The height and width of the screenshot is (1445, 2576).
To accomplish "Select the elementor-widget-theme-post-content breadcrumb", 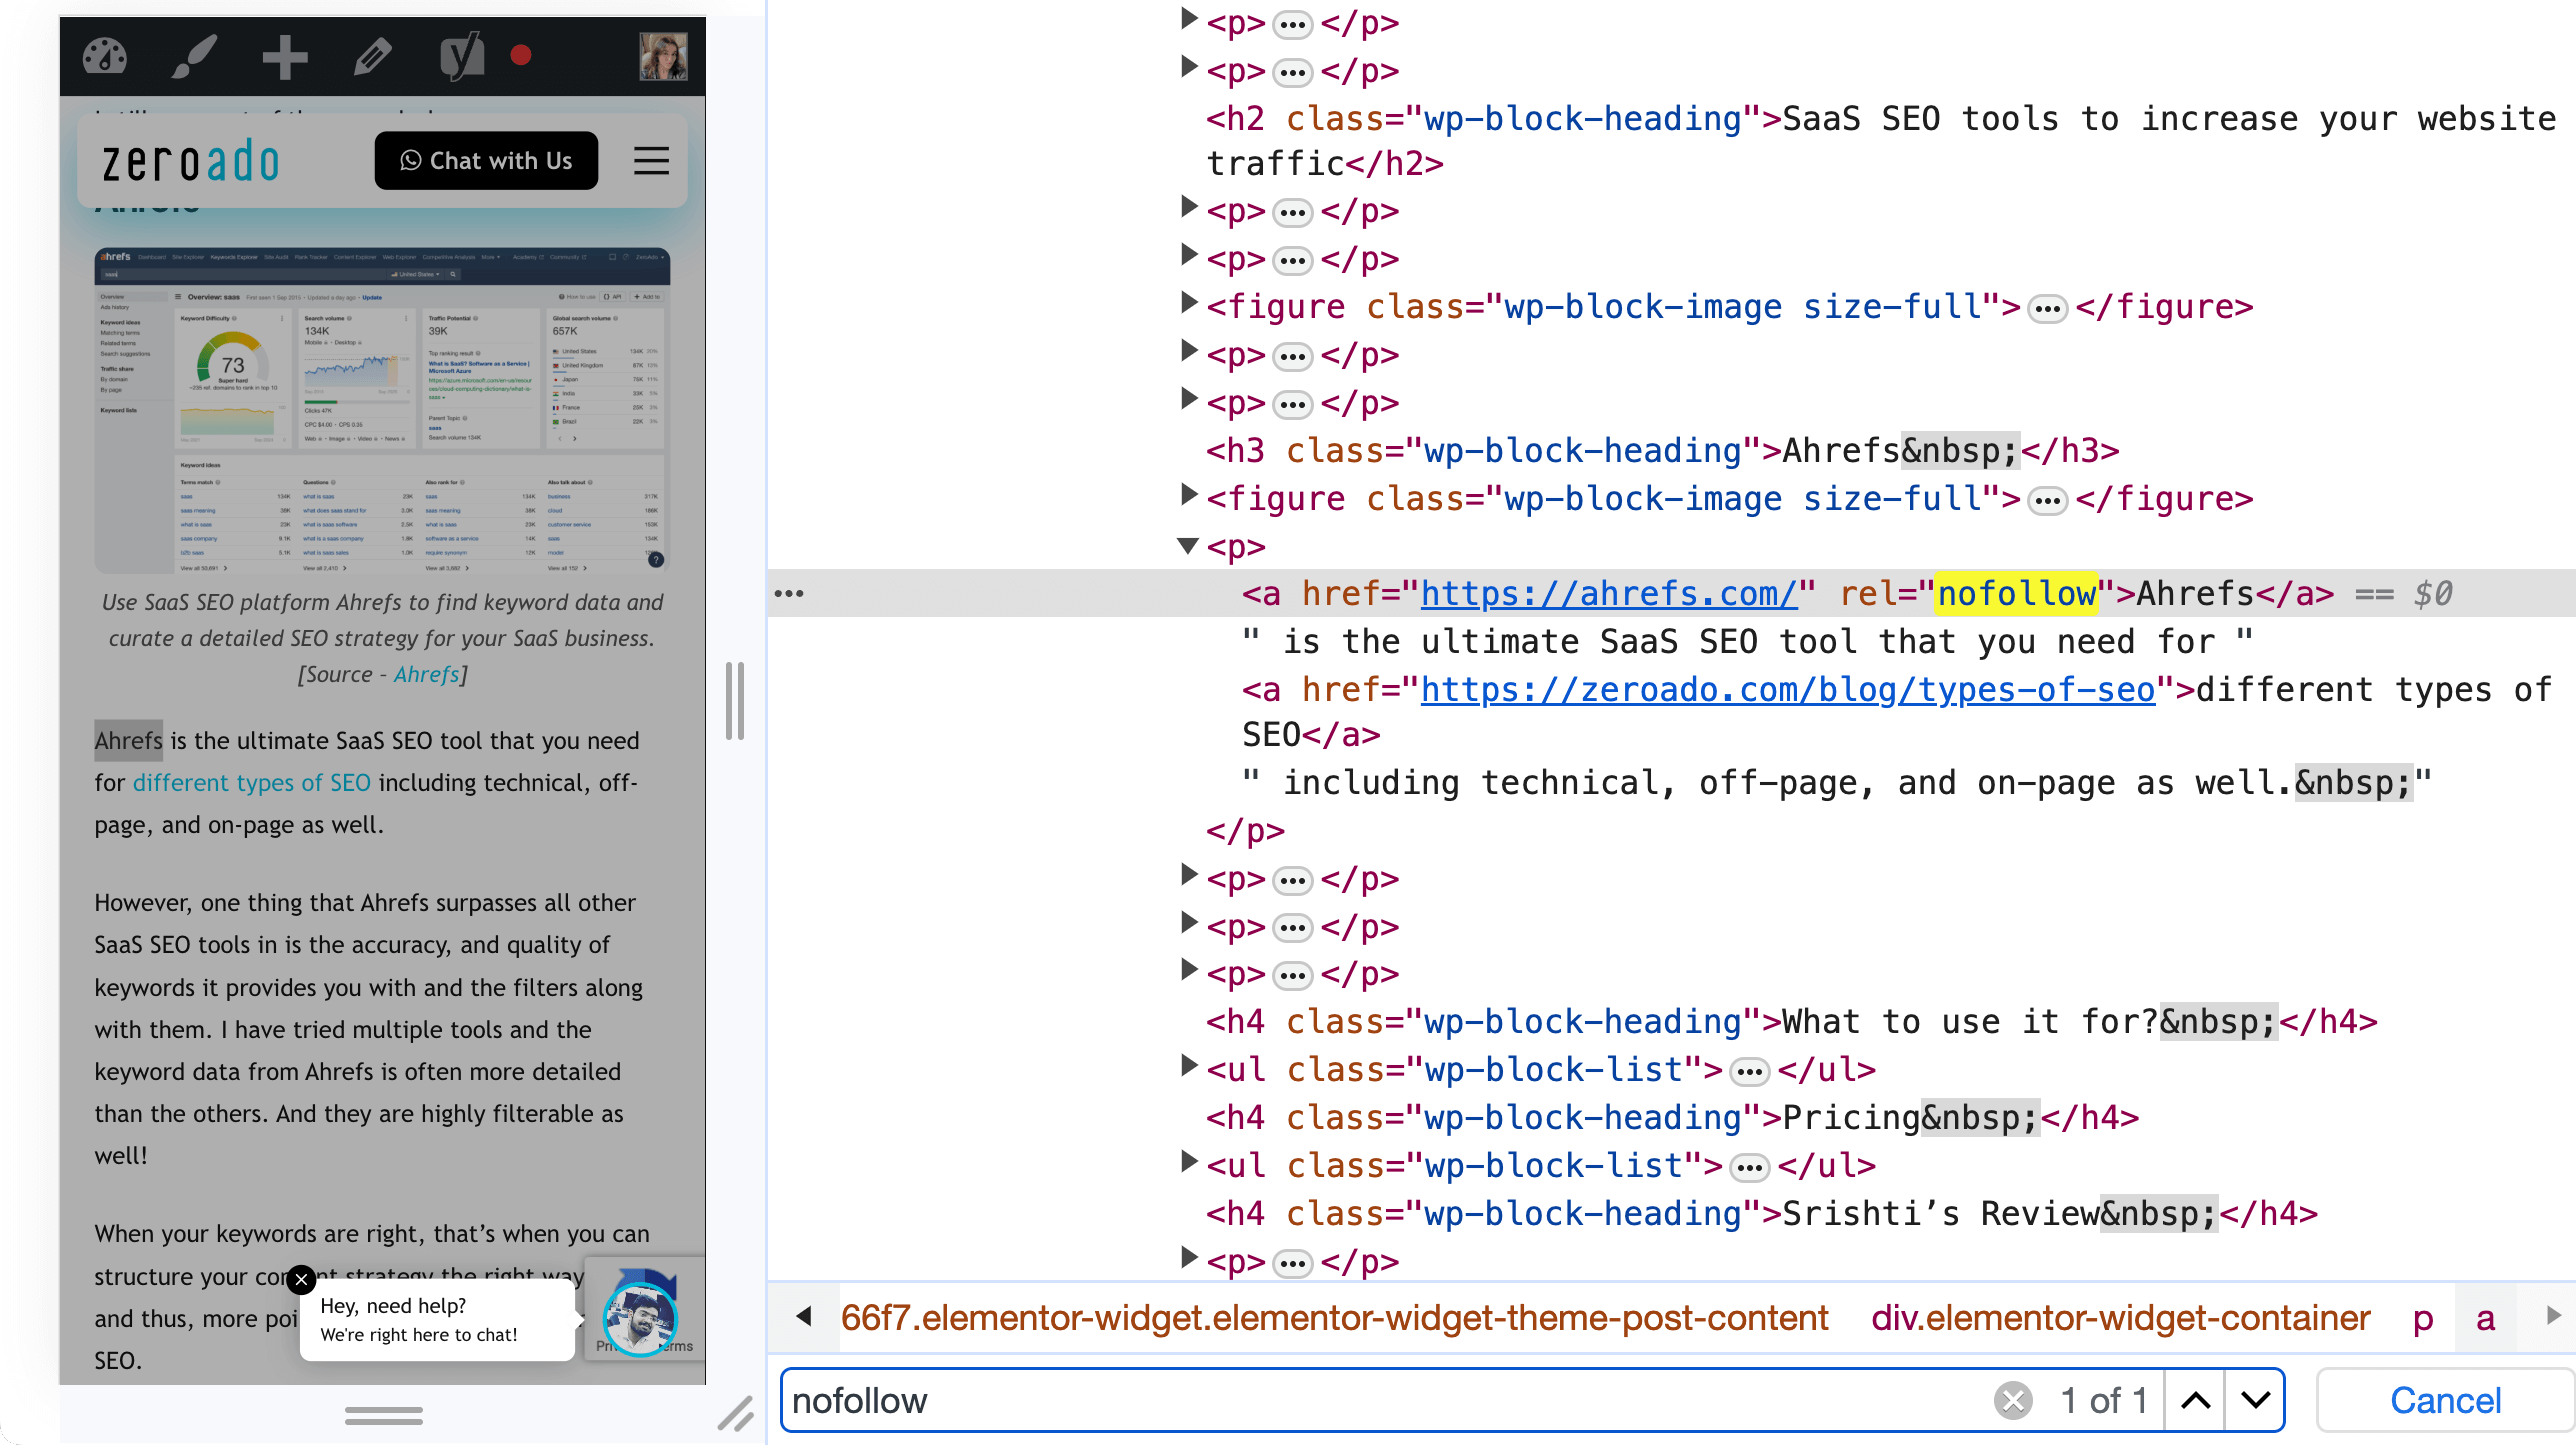I will pos(1334,1317).
